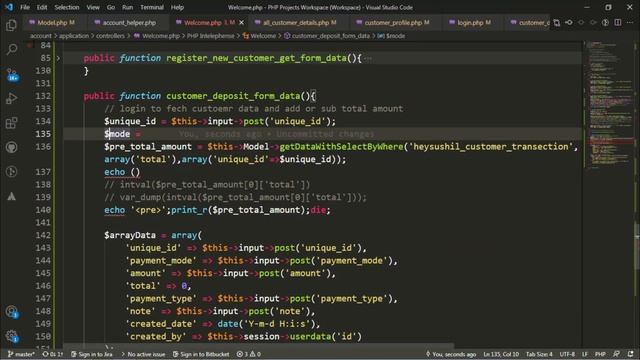Open the Edit menu
The width and height of the screenshot is (640, 360).
(42, 7)
